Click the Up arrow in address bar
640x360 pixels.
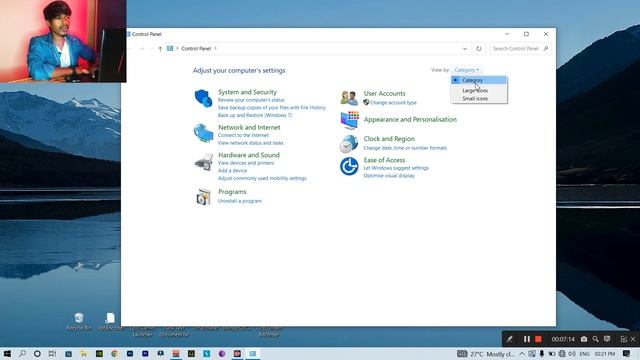160,49
